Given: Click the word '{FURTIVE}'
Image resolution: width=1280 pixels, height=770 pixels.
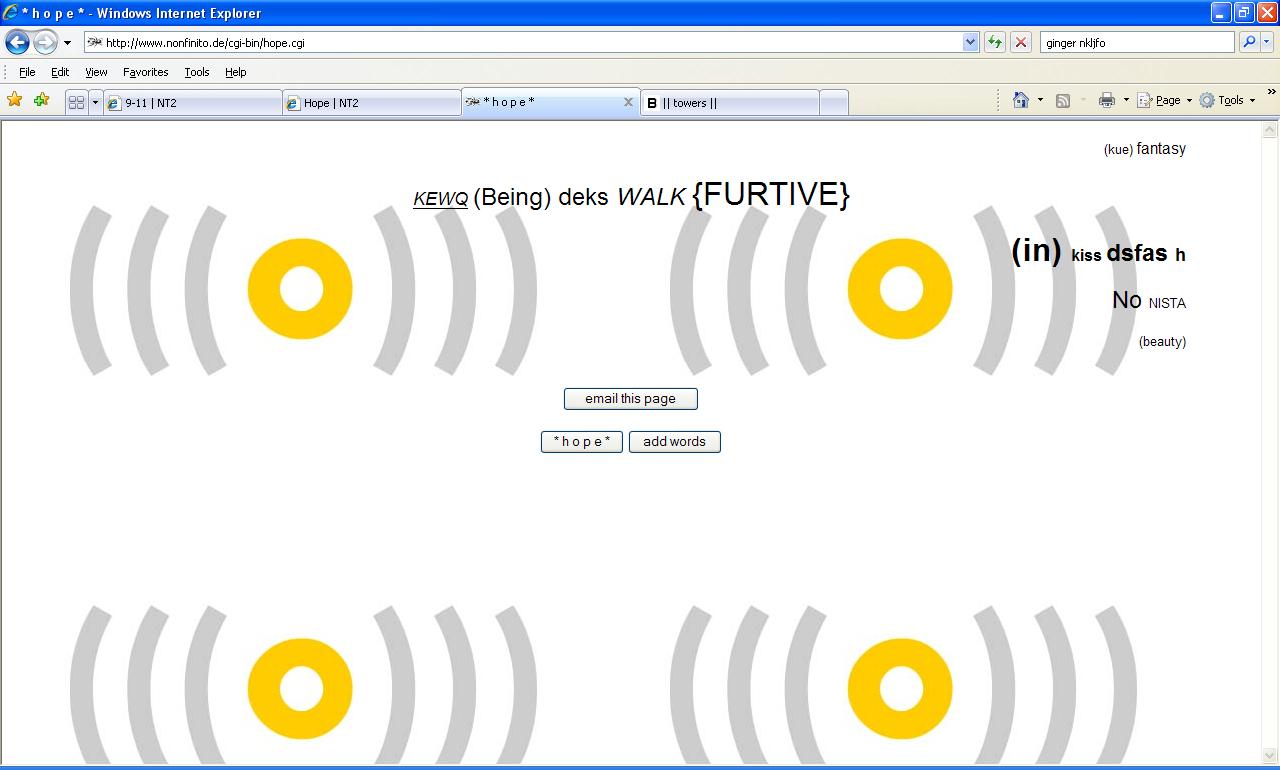Looking at the screenshot, I should (x=771, y=194).
